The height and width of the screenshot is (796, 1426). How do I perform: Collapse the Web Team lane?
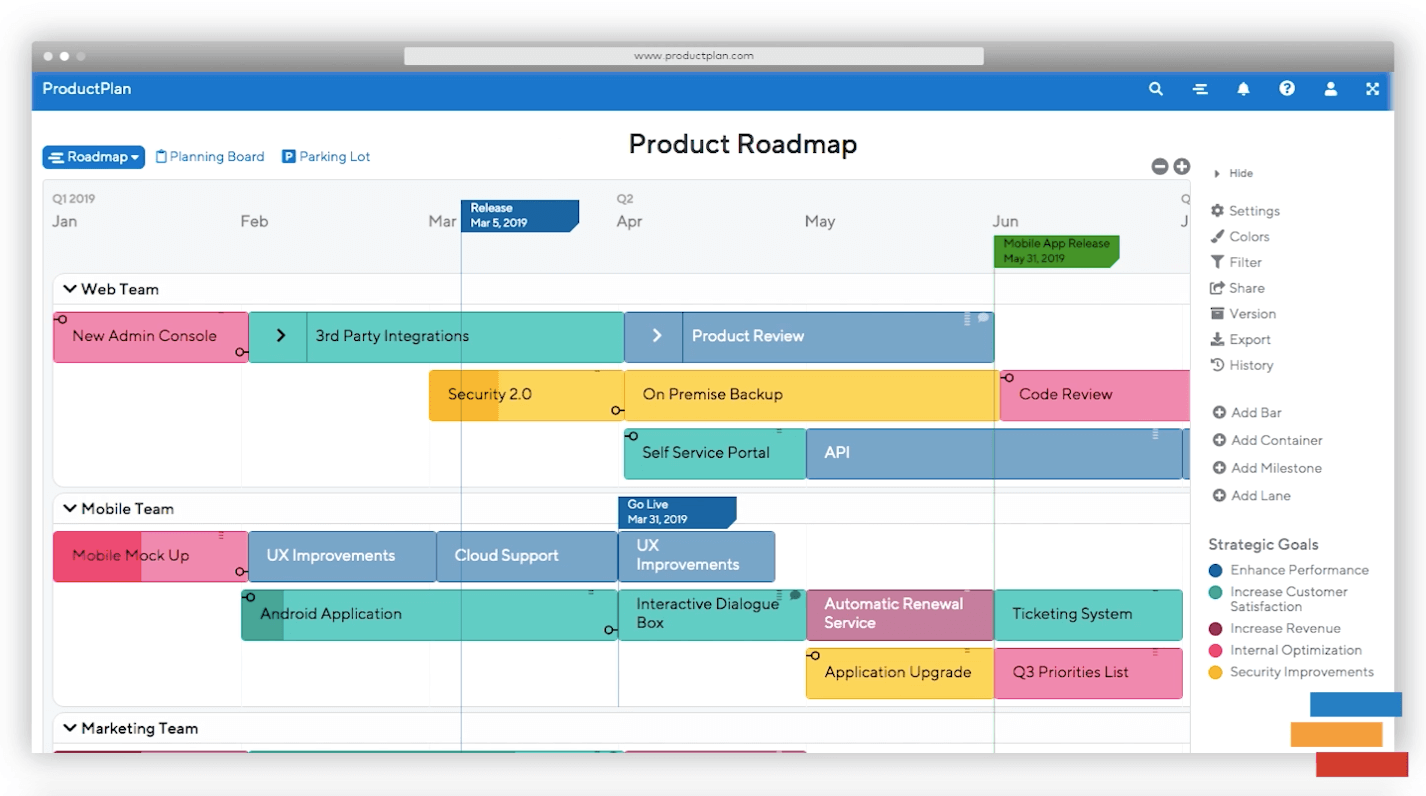pyautogui.click(x=70, y=289)
